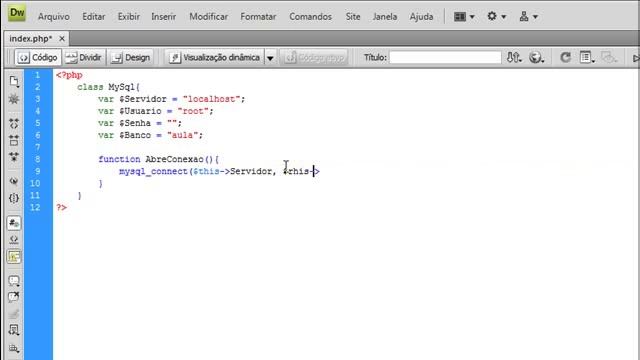The height and width of the screenshot is (360, 640).
Task: Toggle highlight invalid code icon
Action: pyautogui.click(x=14, y=240)
